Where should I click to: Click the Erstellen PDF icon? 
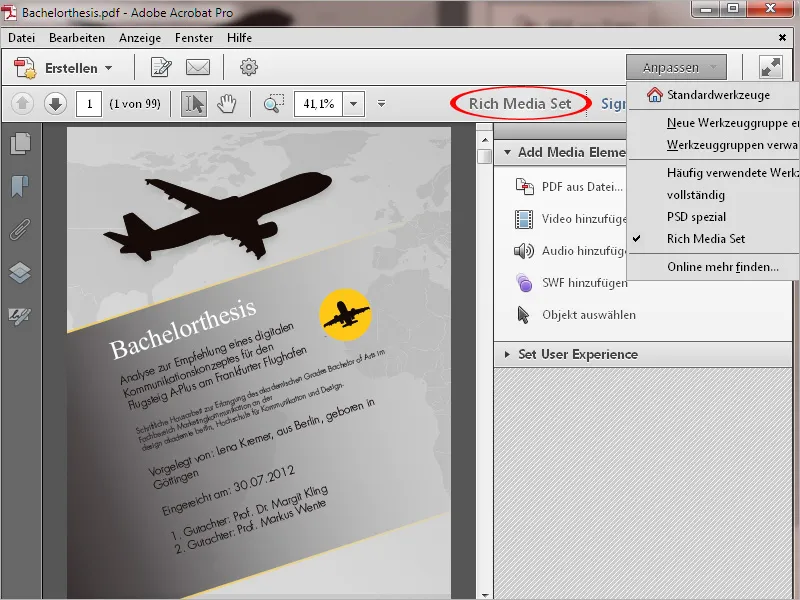click(x=24, y=68)
